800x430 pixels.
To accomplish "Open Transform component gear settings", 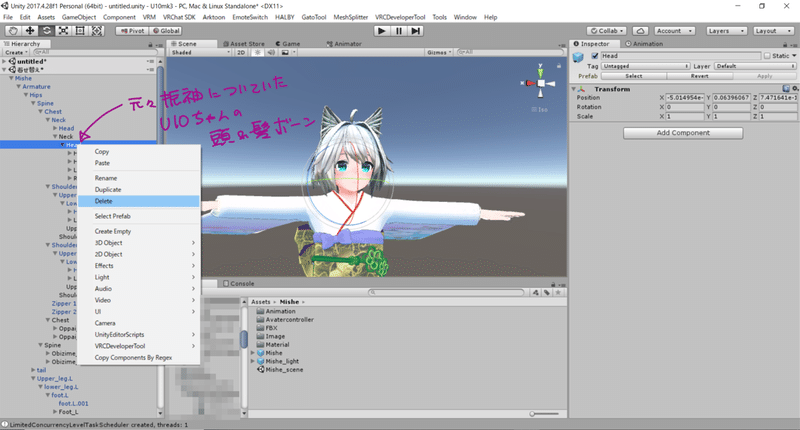I will [795, 89].
